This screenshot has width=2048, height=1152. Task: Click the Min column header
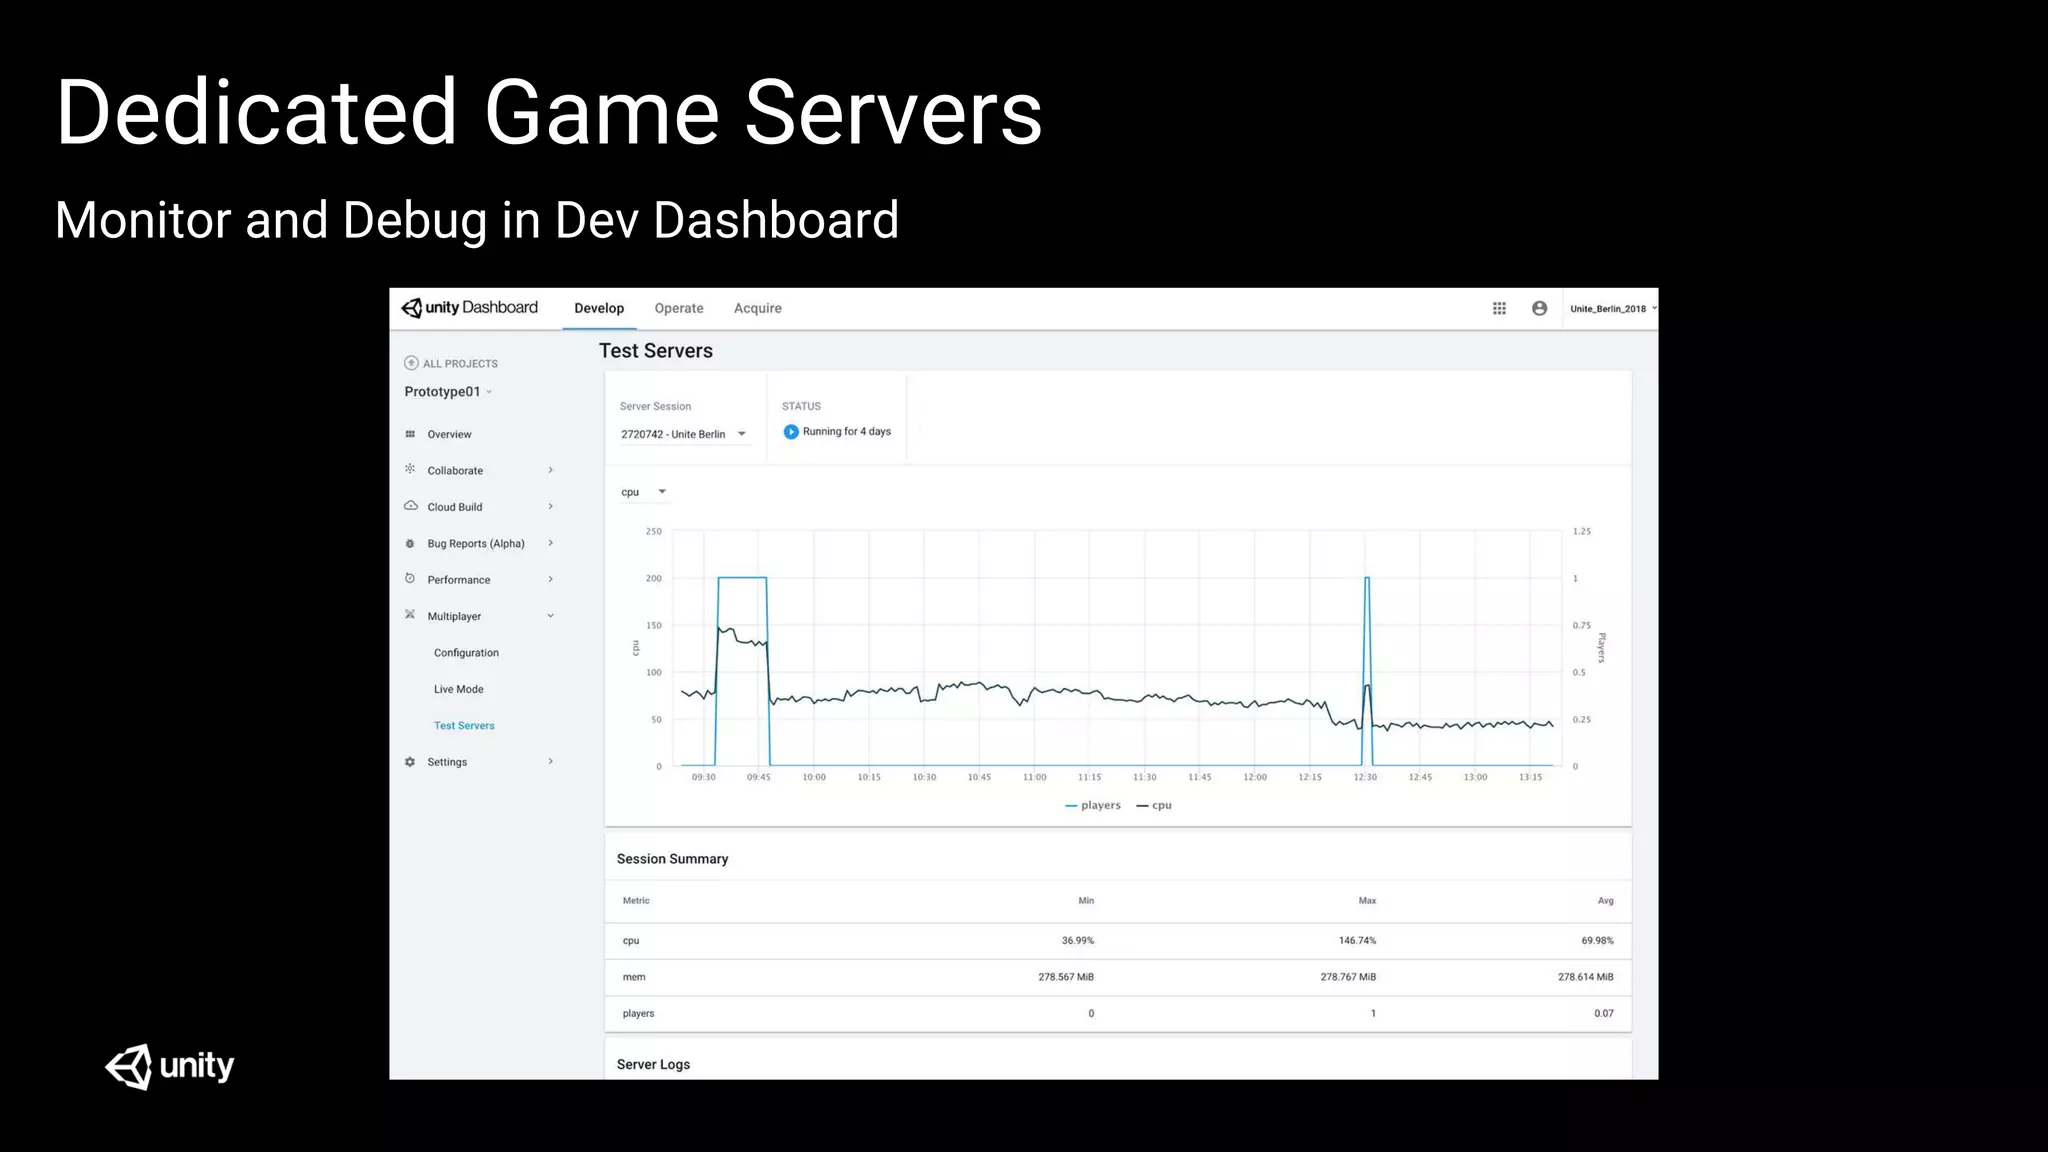[x=1086, y=901]
